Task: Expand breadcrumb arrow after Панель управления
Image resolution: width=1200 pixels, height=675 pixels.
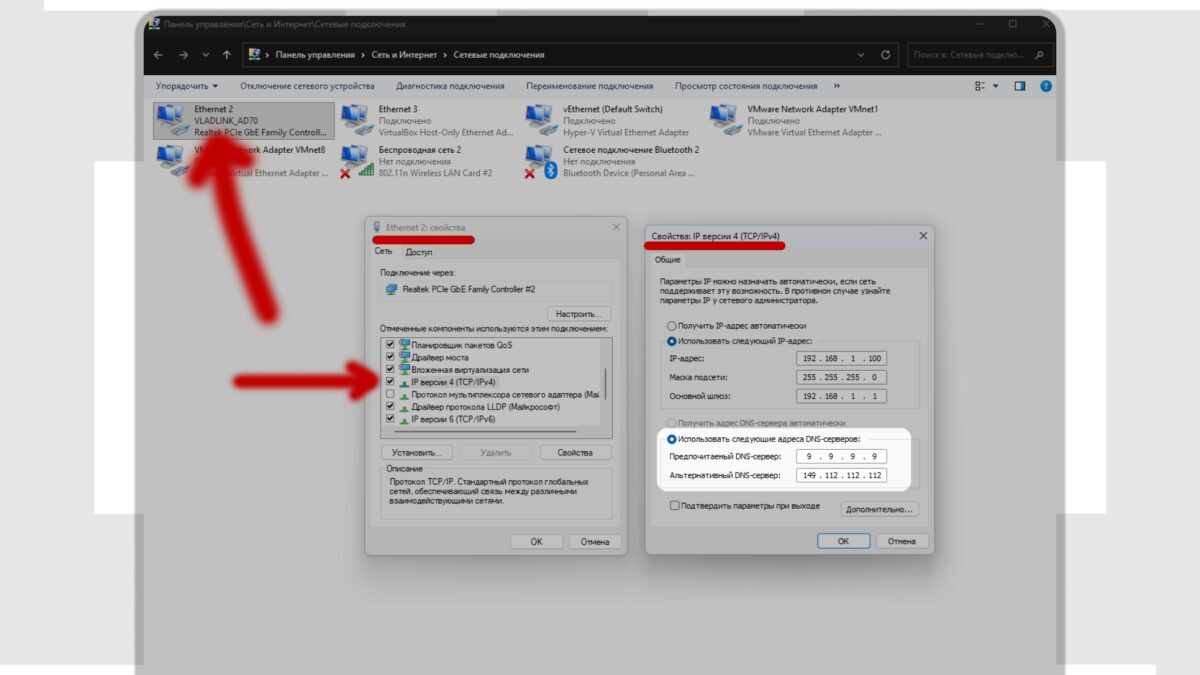Action: (x=361, y=55)
